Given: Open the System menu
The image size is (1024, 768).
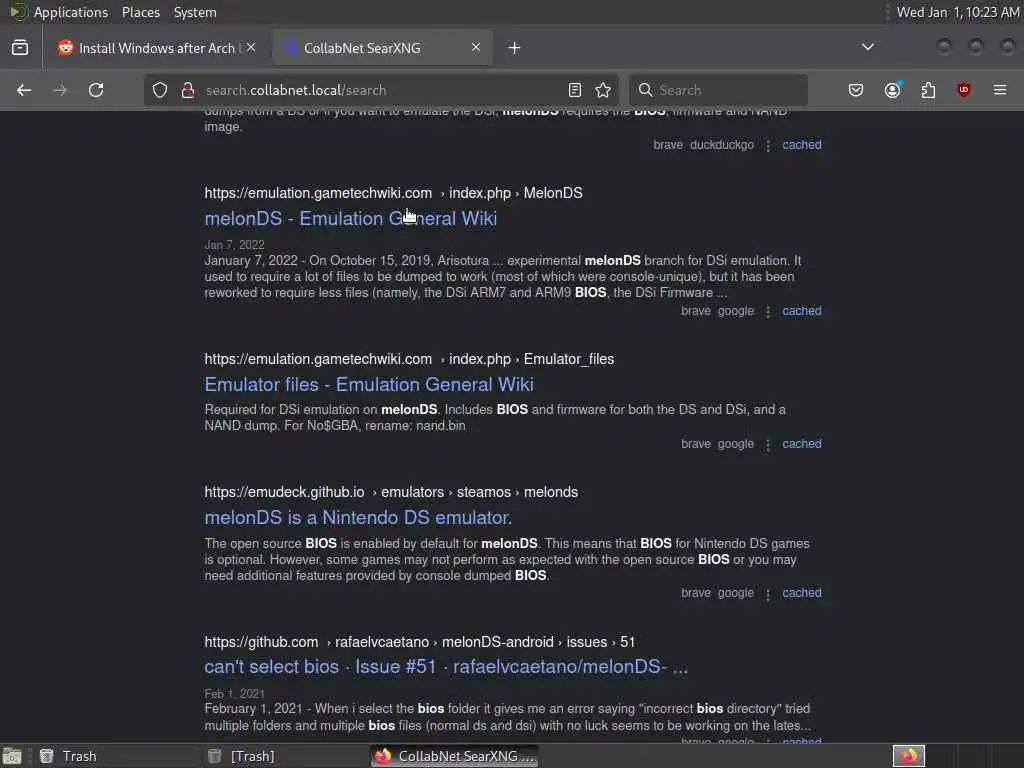Looking at the screenshot, I should 195,12.
